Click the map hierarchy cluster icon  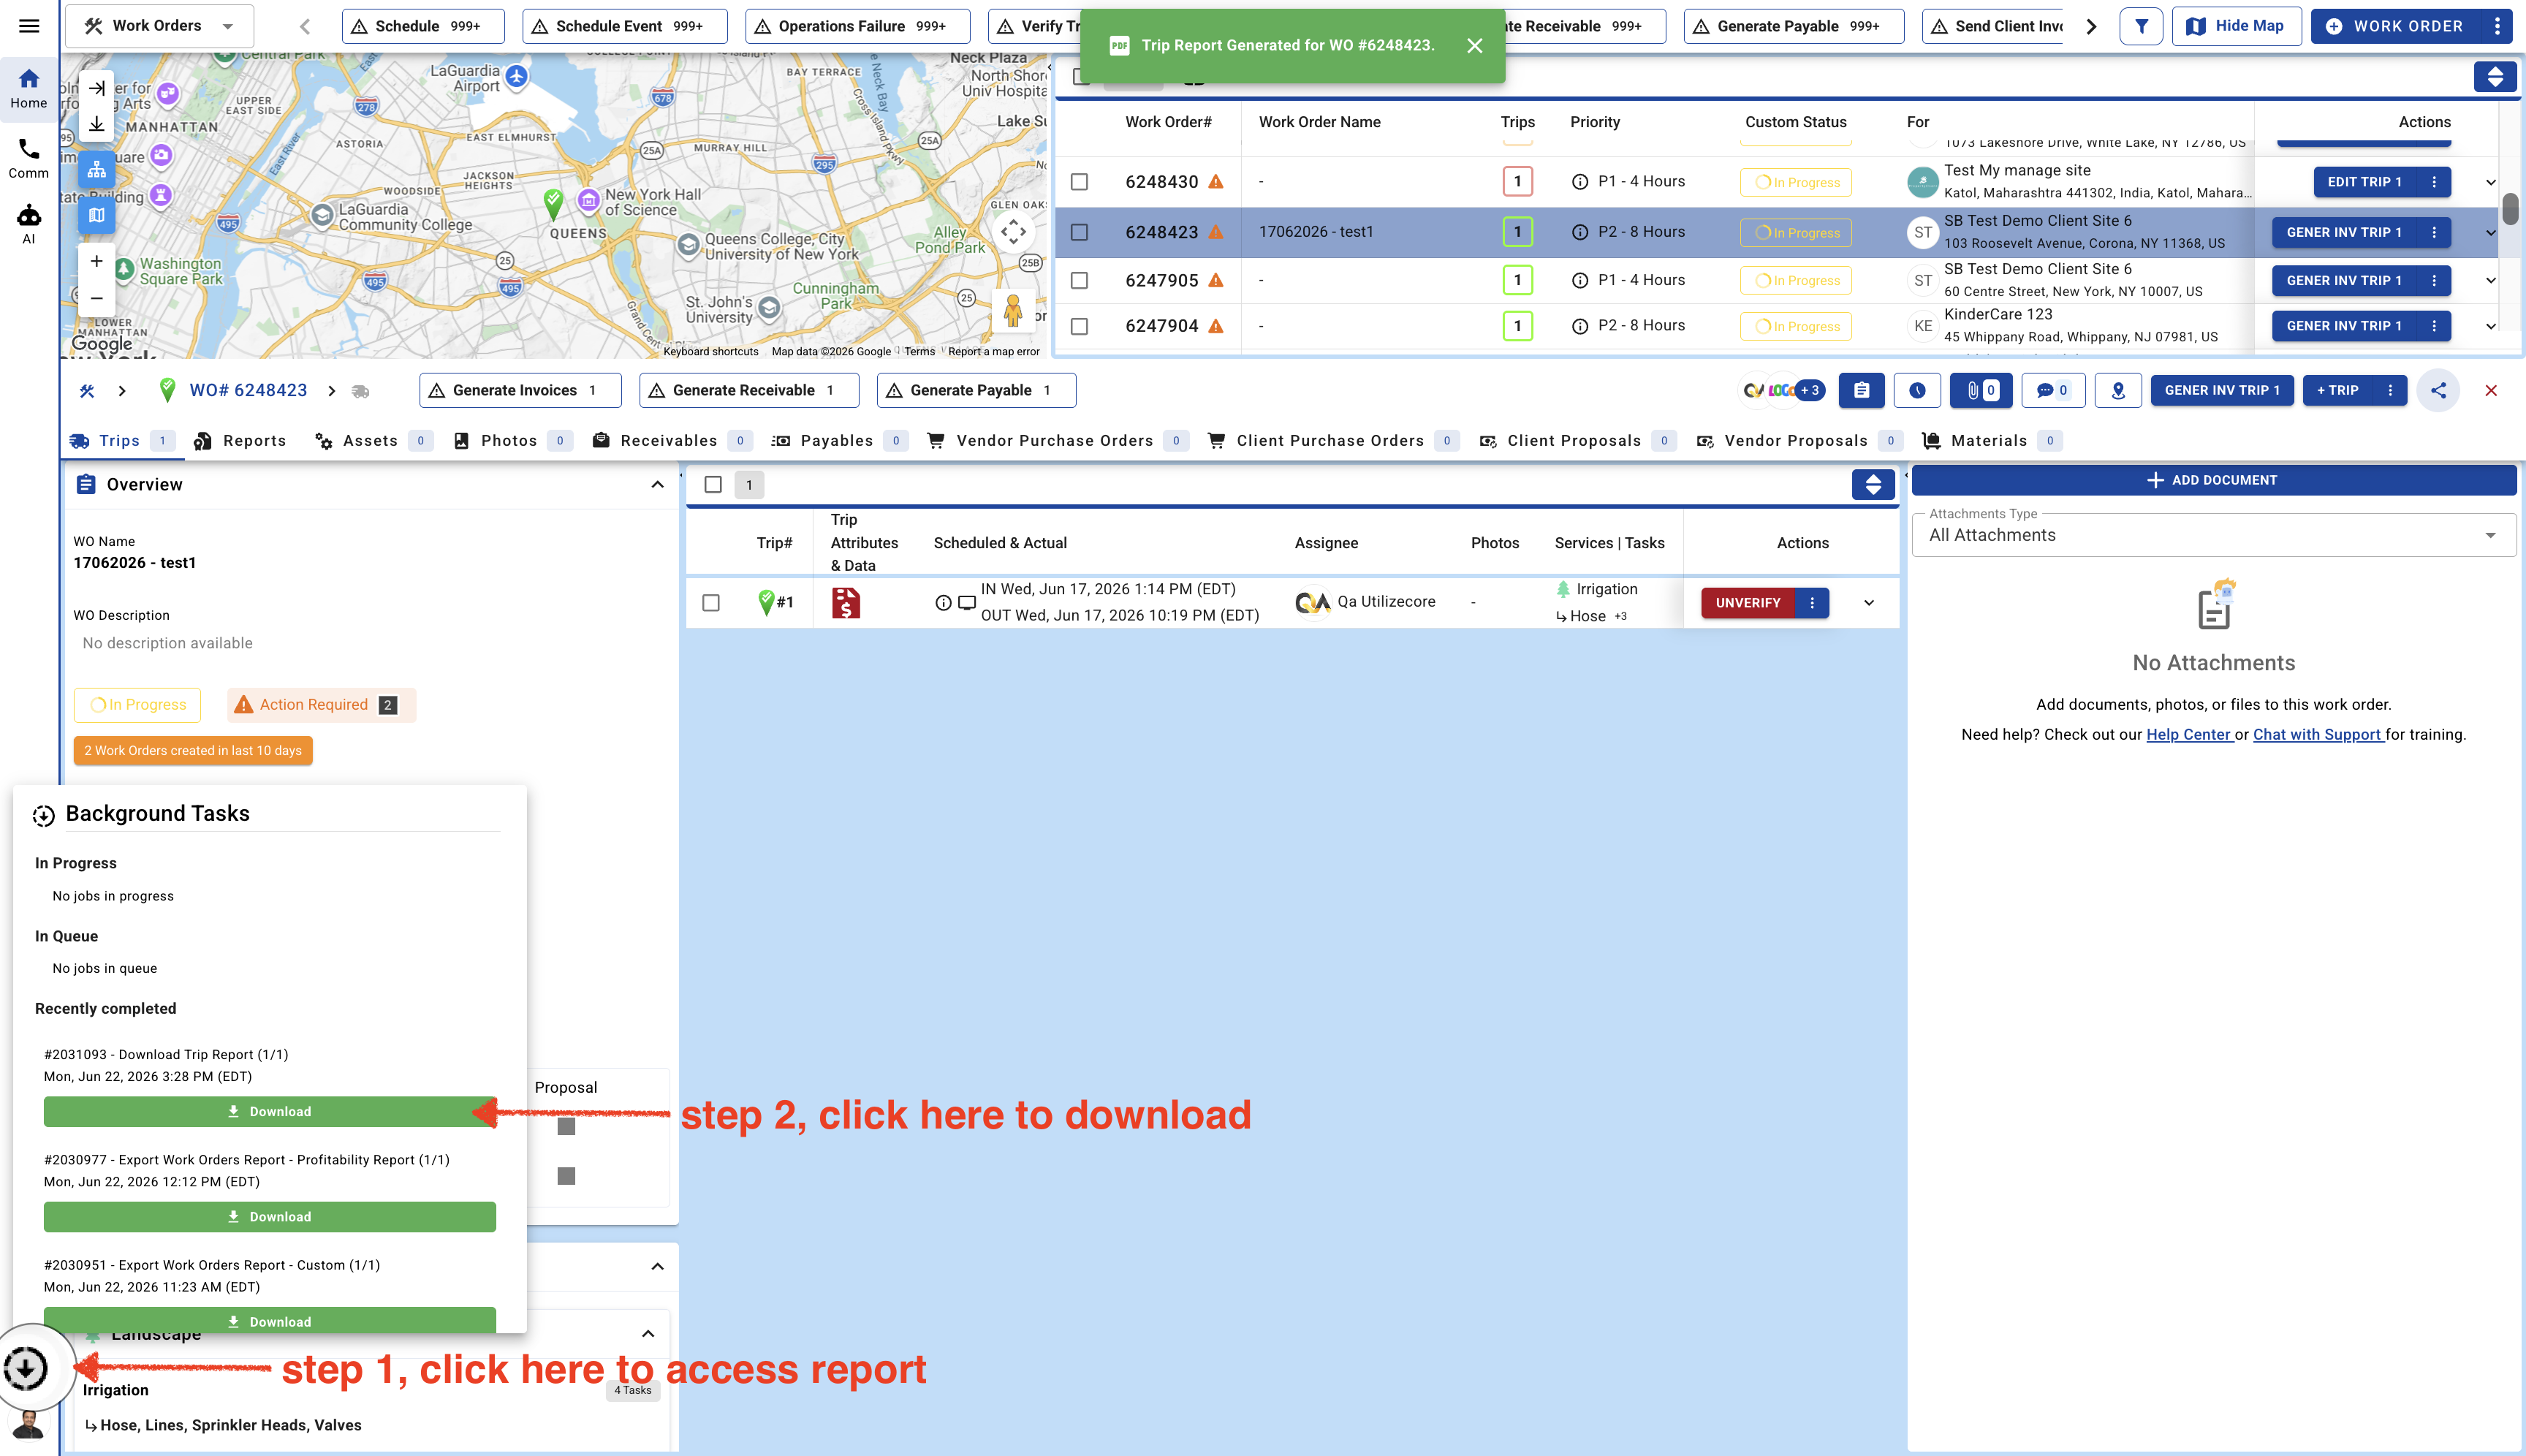point(97,169)
